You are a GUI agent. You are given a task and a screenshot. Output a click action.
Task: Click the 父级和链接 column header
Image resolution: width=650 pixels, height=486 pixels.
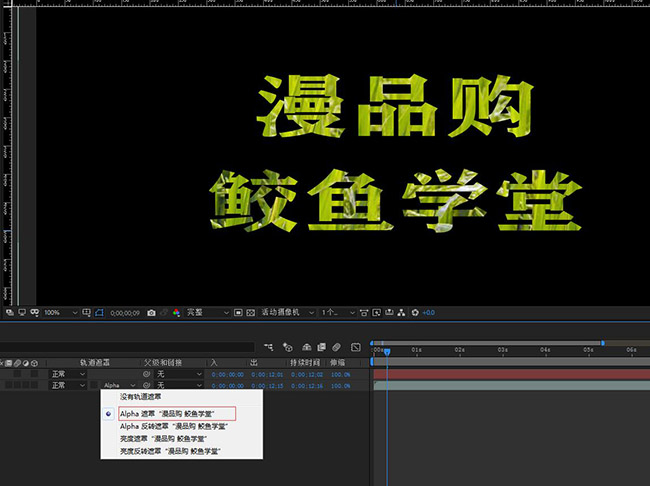163,363
